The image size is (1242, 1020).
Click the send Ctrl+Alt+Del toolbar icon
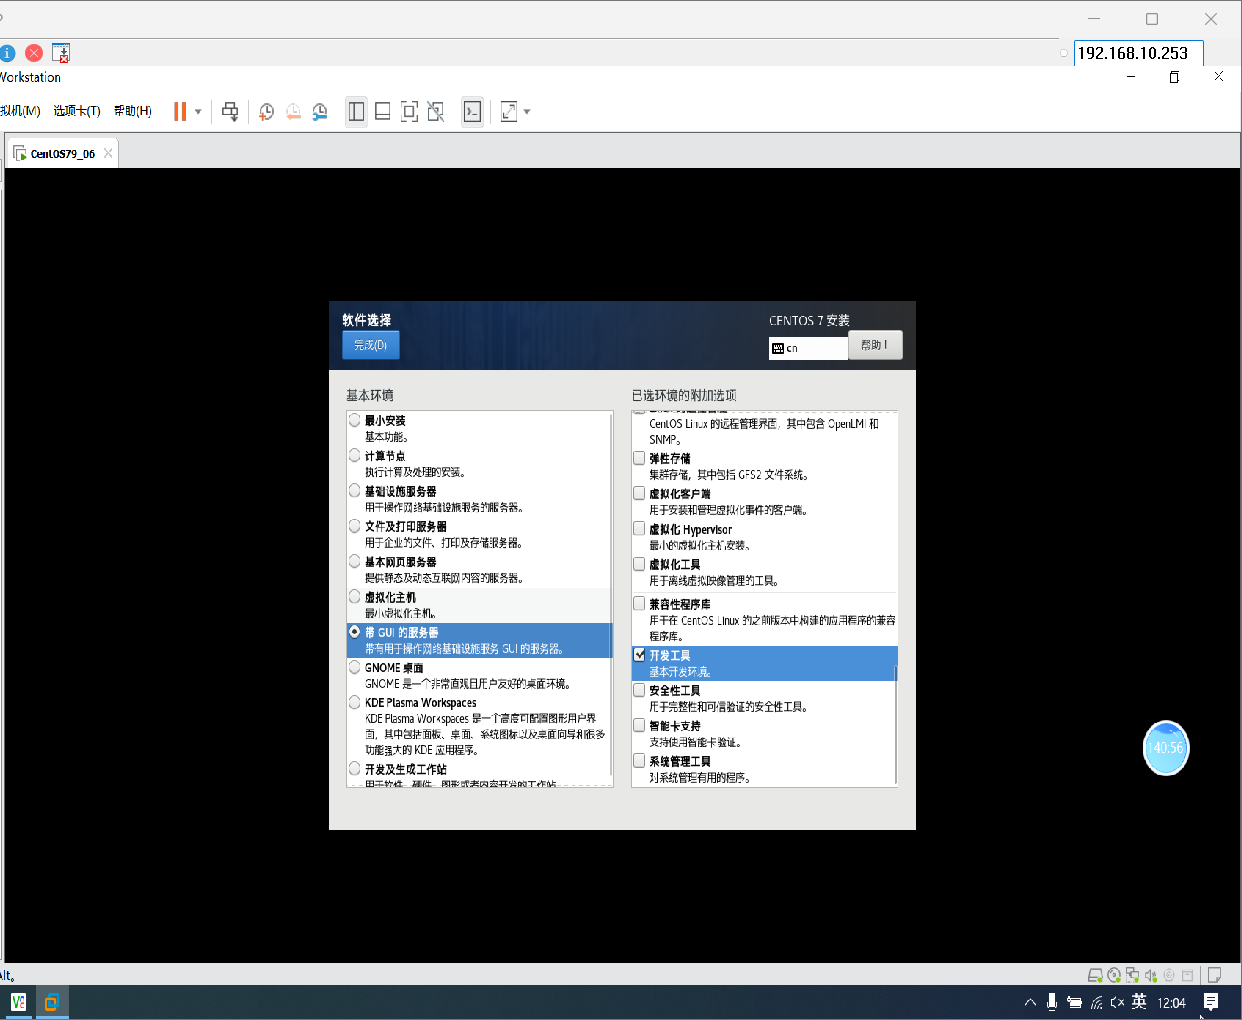(x=230, y=111)
